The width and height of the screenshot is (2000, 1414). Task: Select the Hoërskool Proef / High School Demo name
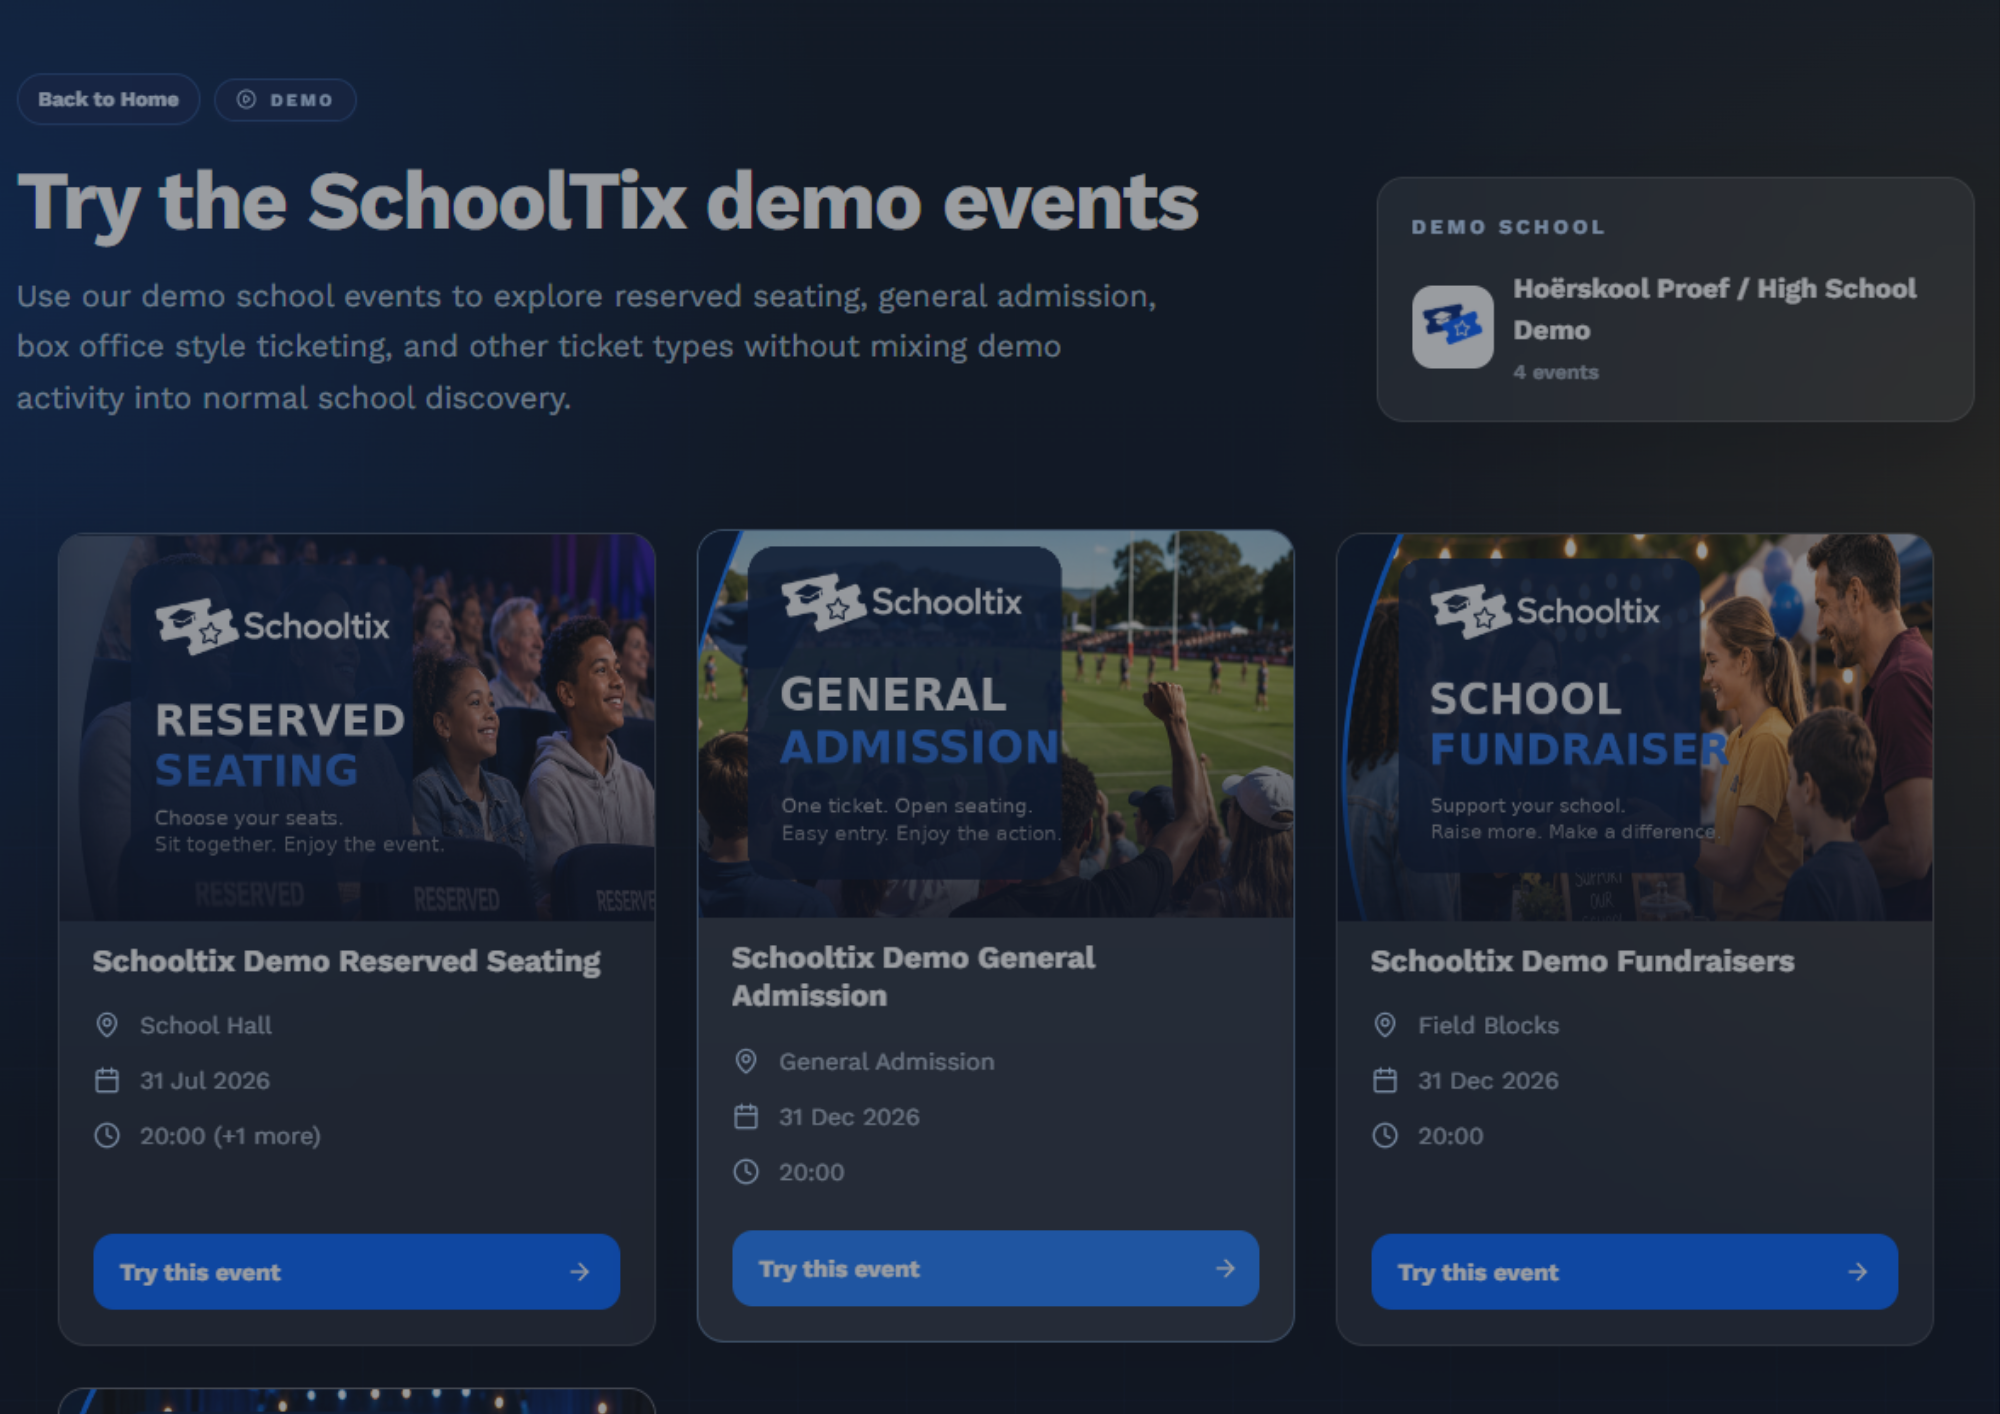tap(1714, 309)
